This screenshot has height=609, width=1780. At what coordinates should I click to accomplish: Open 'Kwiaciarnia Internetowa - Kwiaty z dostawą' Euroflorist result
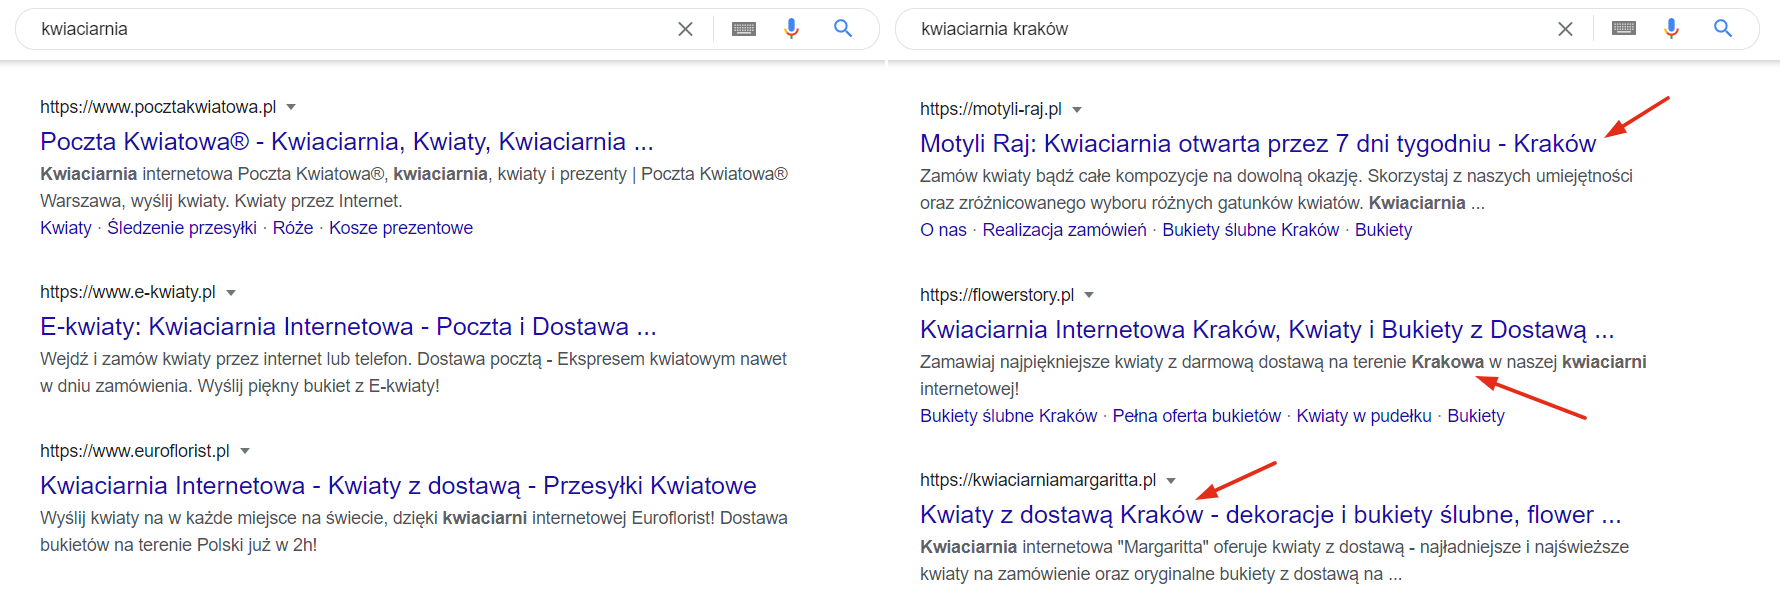click(x=398, y=486)
